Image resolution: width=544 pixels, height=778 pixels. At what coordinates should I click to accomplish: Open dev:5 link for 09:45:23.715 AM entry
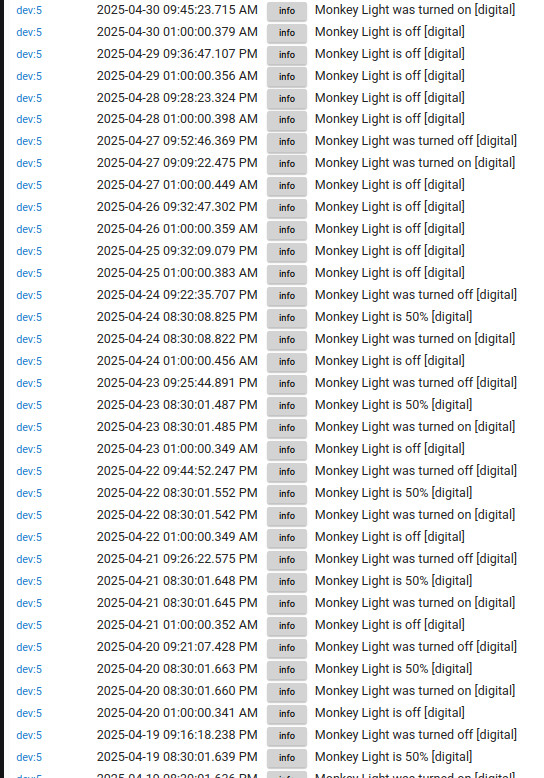29,10
